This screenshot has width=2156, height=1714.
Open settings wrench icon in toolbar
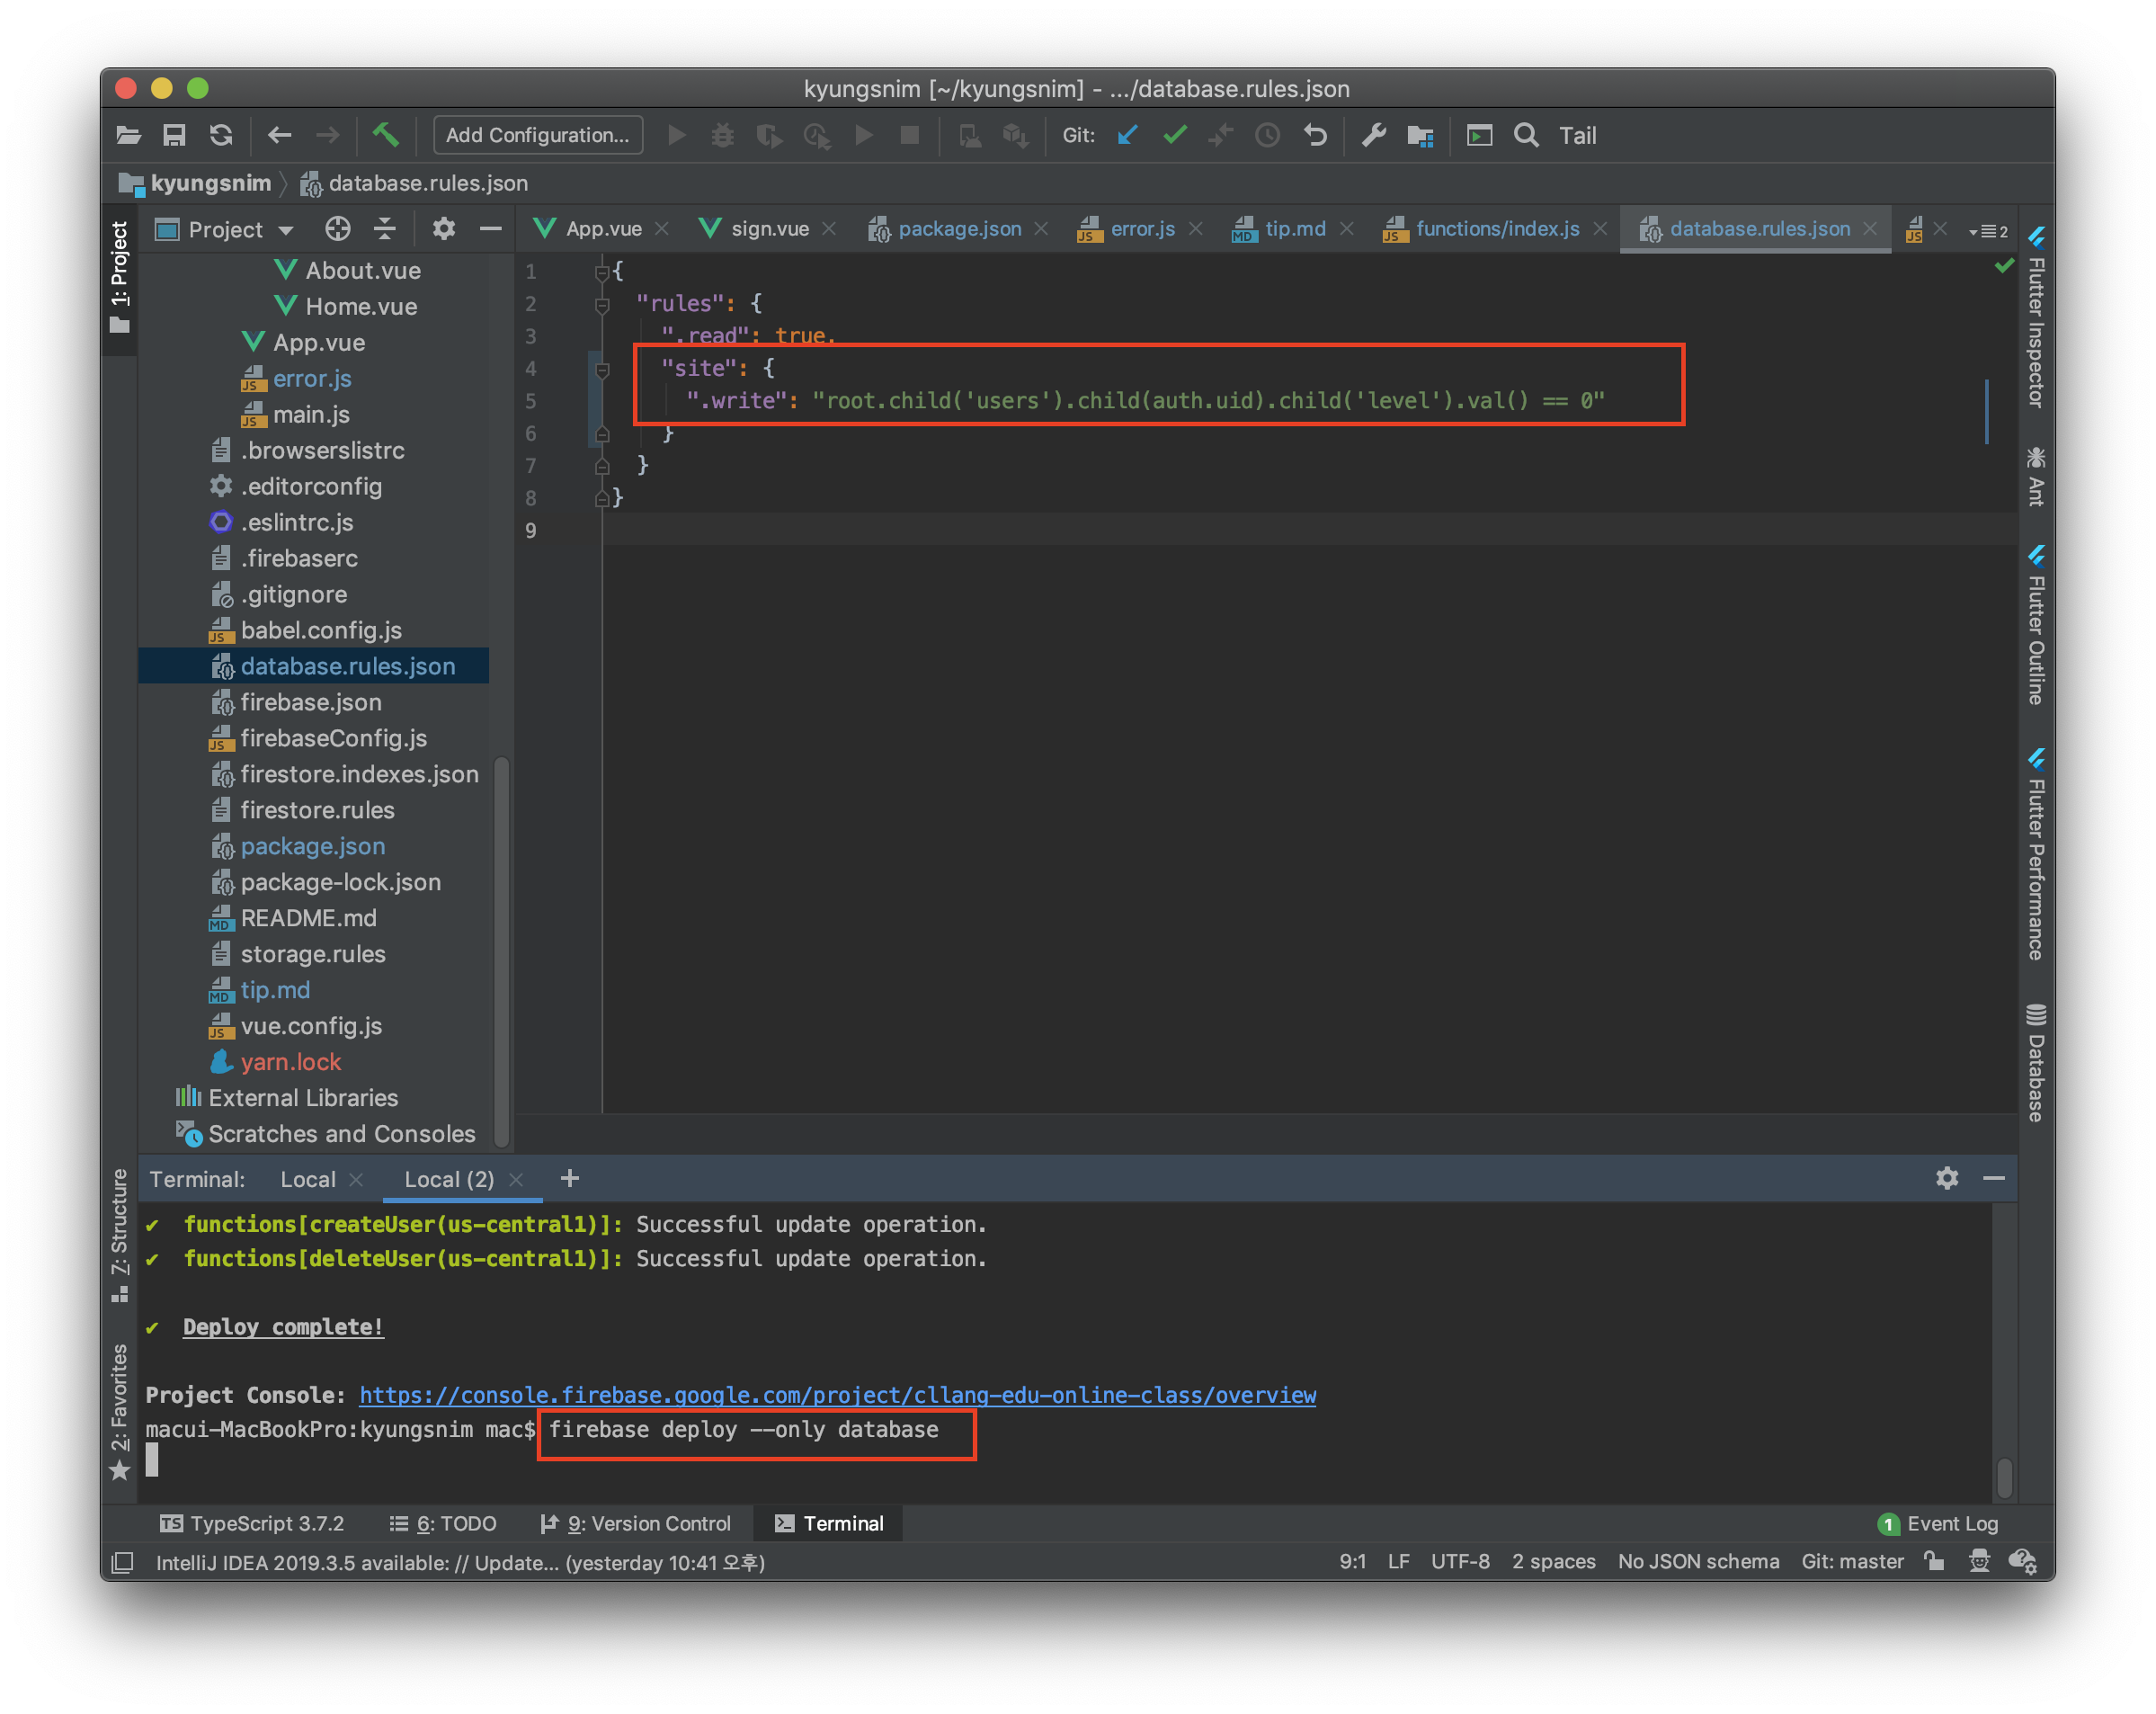click(1373, 135)
